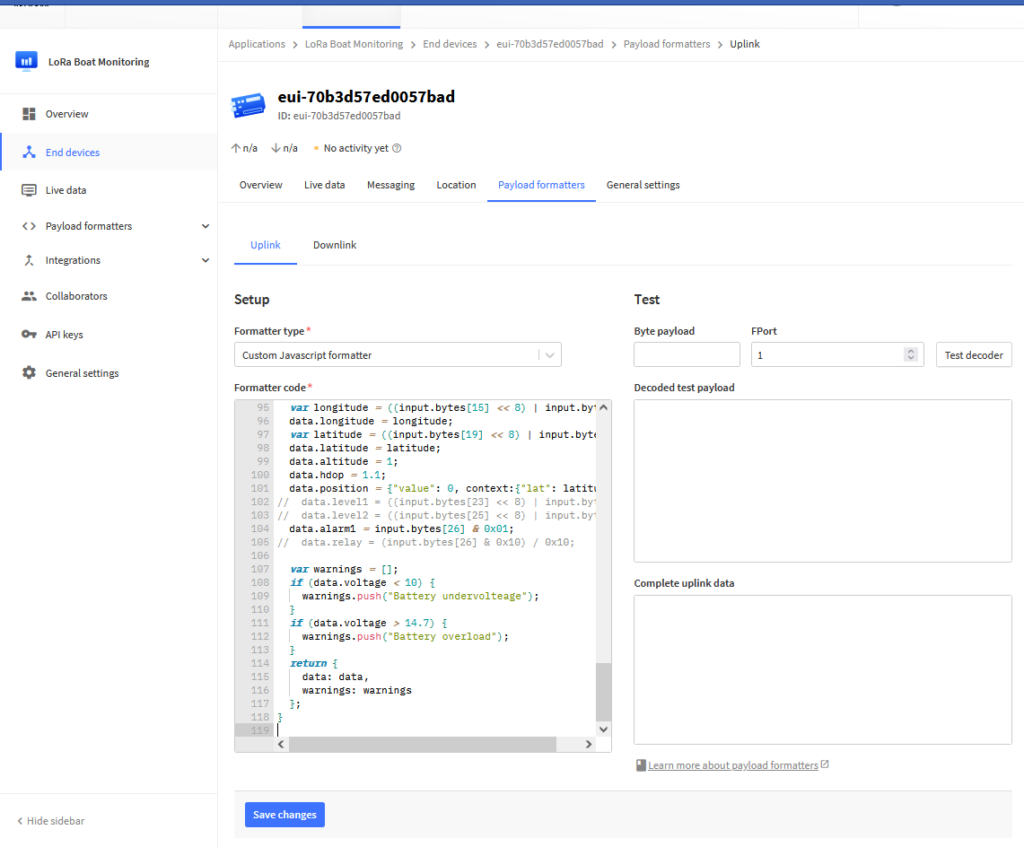Open Learn more about payload formatters link
This screenshot has height=847, width=1024.
[x=732, y=765]
